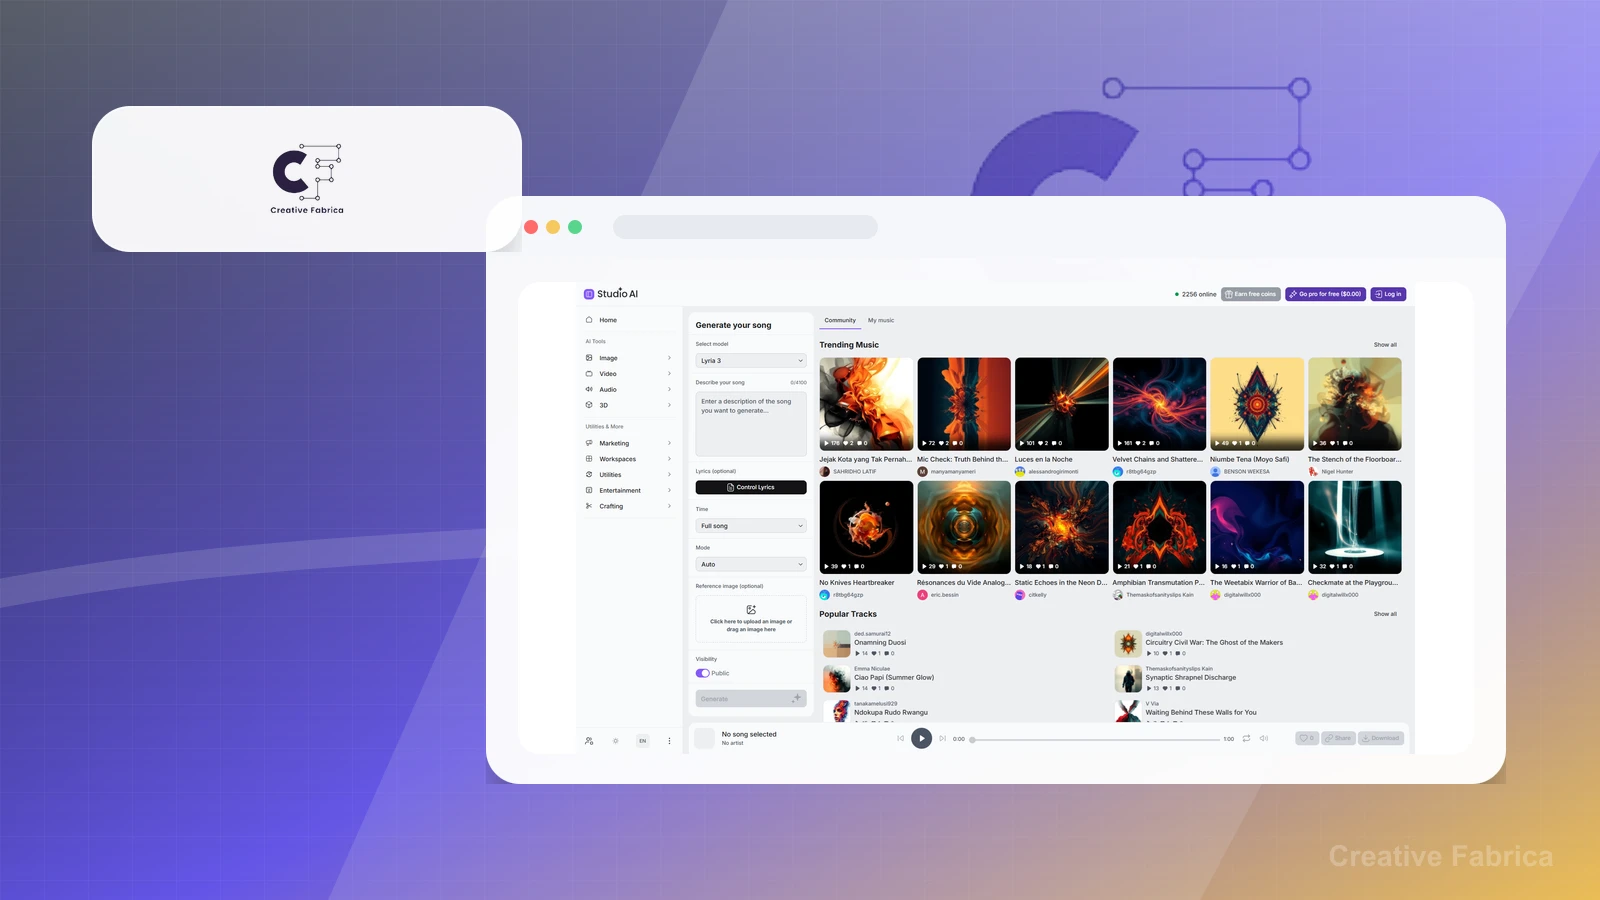The image size is (1600, 900).
Task: Click the Synaptic Shrapnel Discharge track title
Action: (x=1191, y=677)
